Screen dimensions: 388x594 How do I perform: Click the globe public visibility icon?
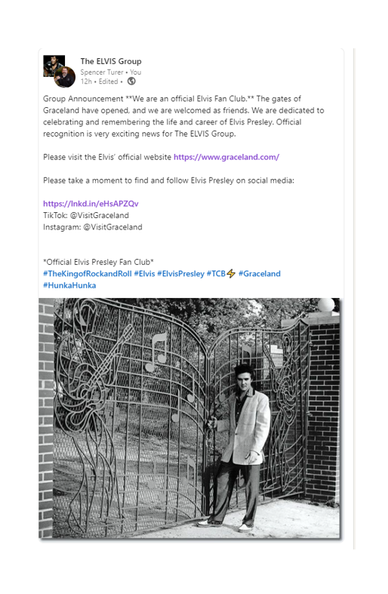pyautogui.click(x=131, y=81)
